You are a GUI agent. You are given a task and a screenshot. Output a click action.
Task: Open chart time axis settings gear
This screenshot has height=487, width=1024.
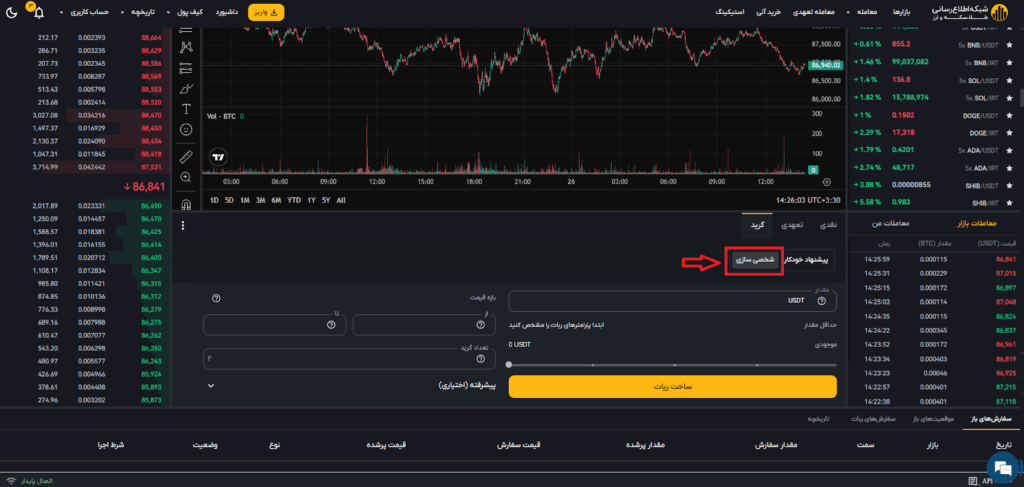[x=827, y=181]
